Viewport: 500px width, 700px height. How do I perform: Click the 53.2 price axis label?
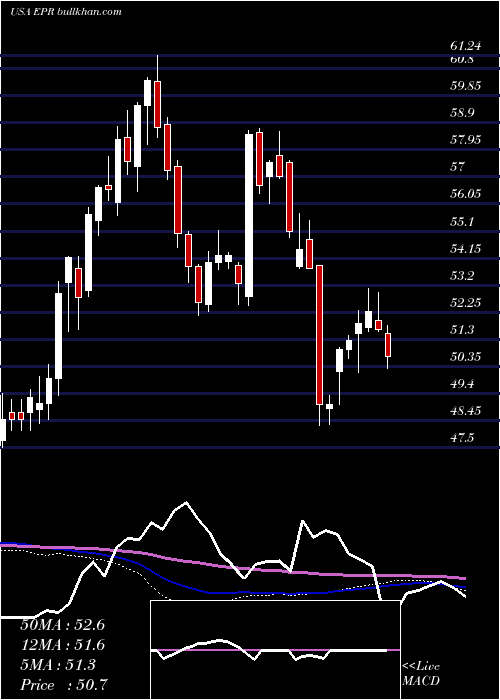462,275
